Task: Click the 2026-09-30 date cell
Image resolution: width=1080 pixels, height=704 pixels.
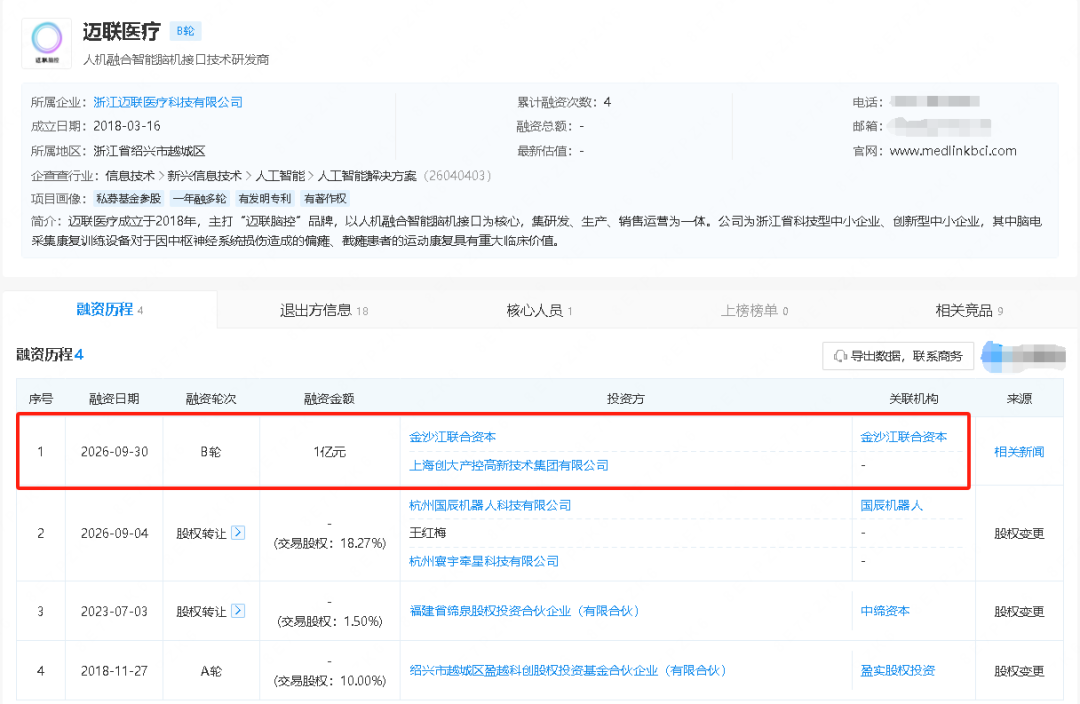Action: [x=114, y=452]
